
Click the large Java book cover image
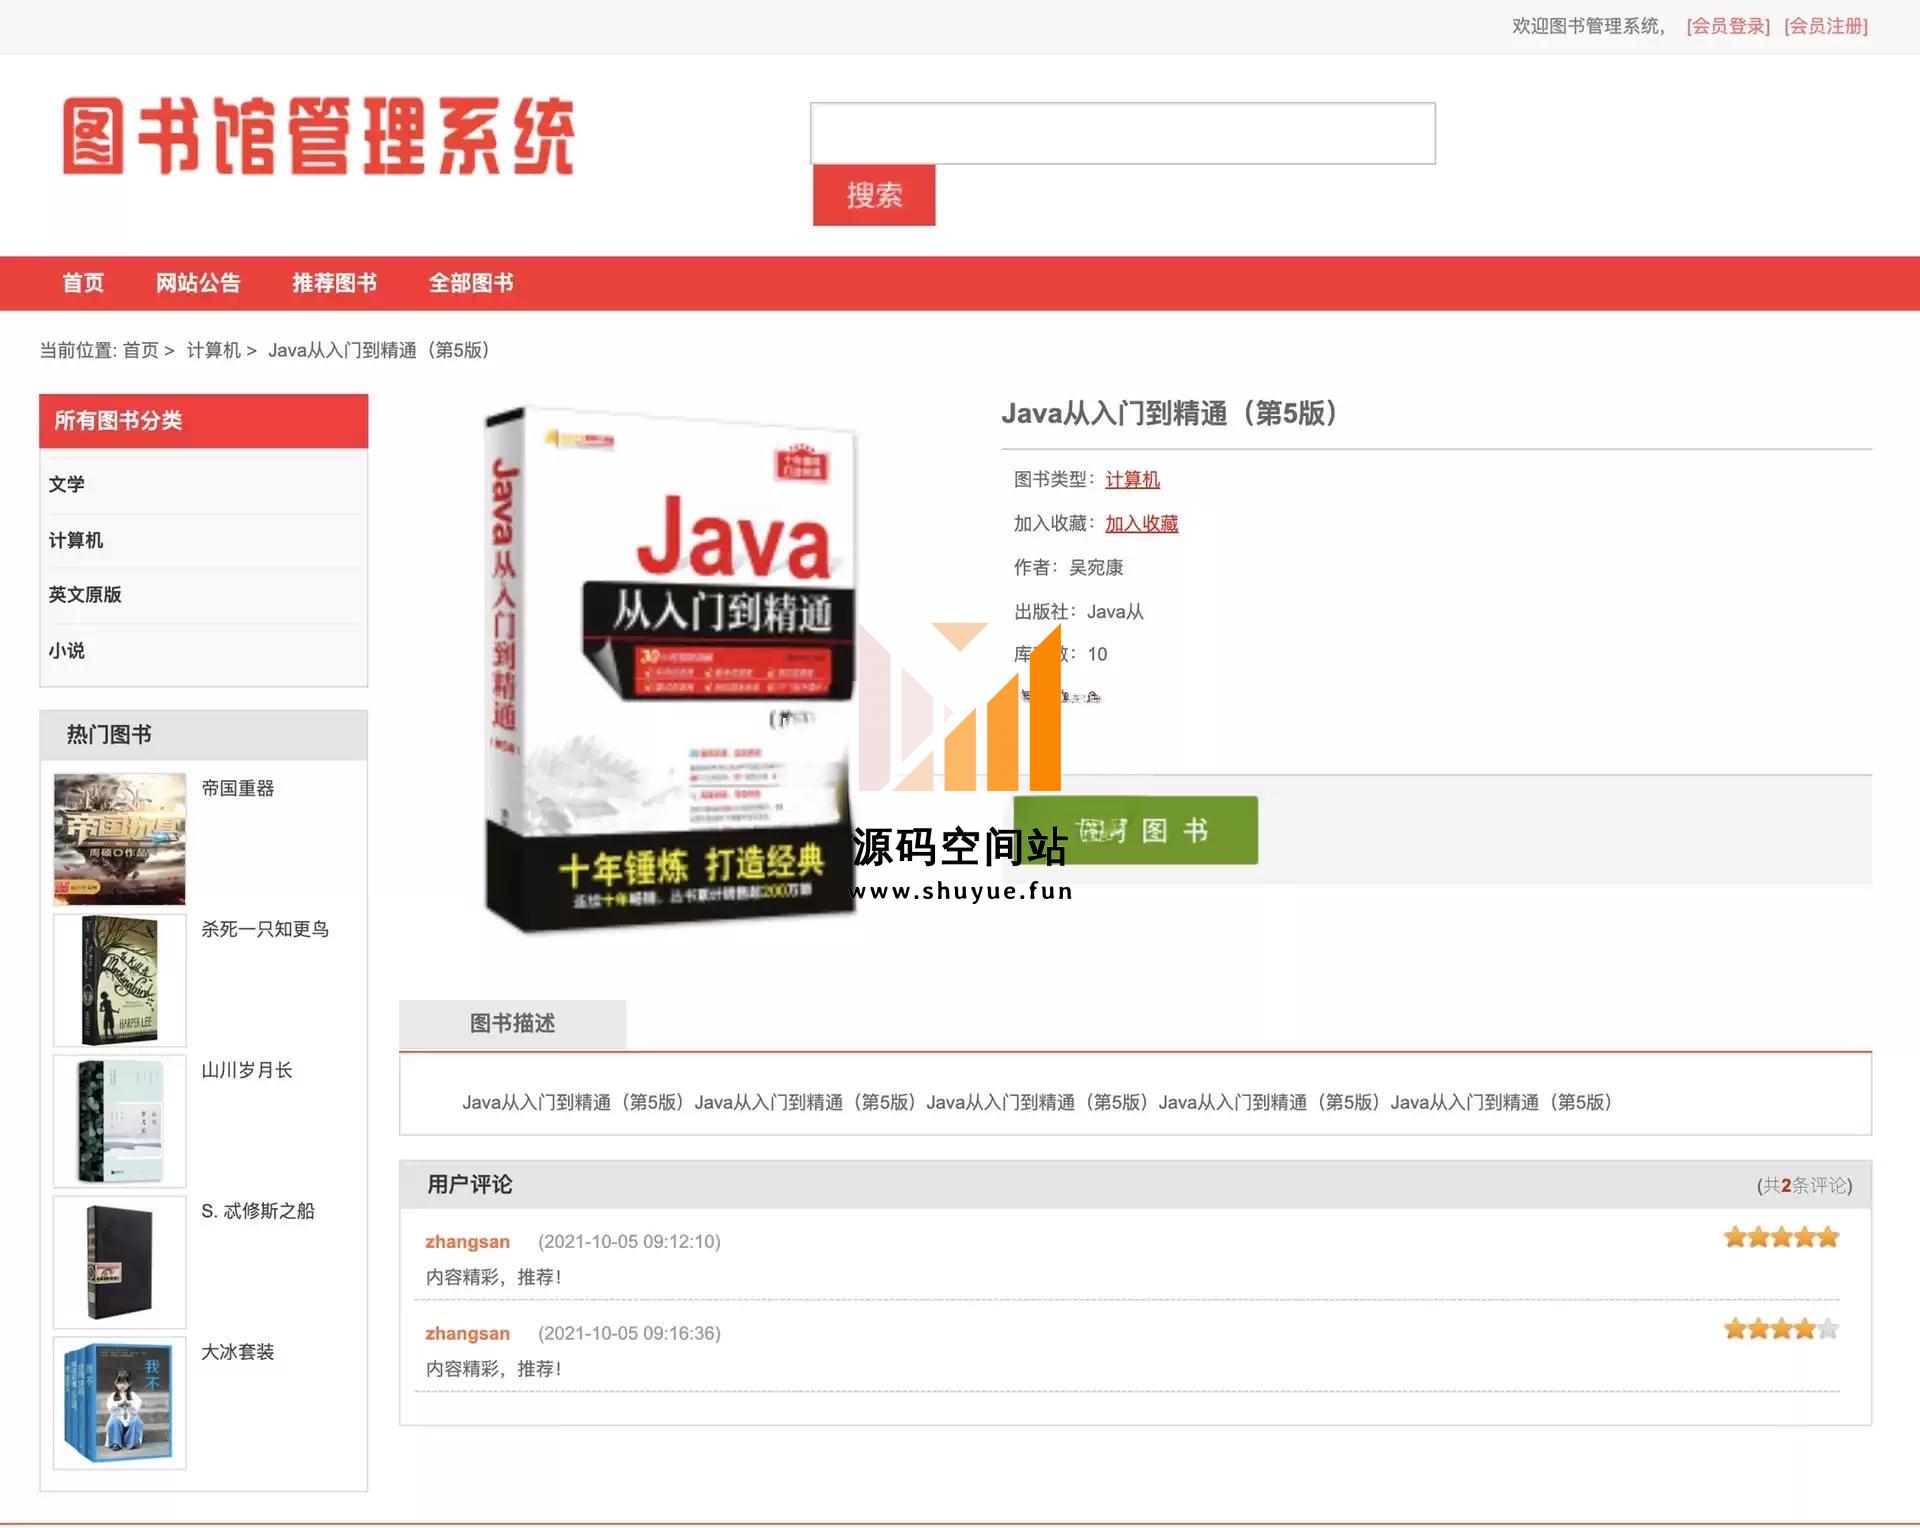[x=670, y=669]
